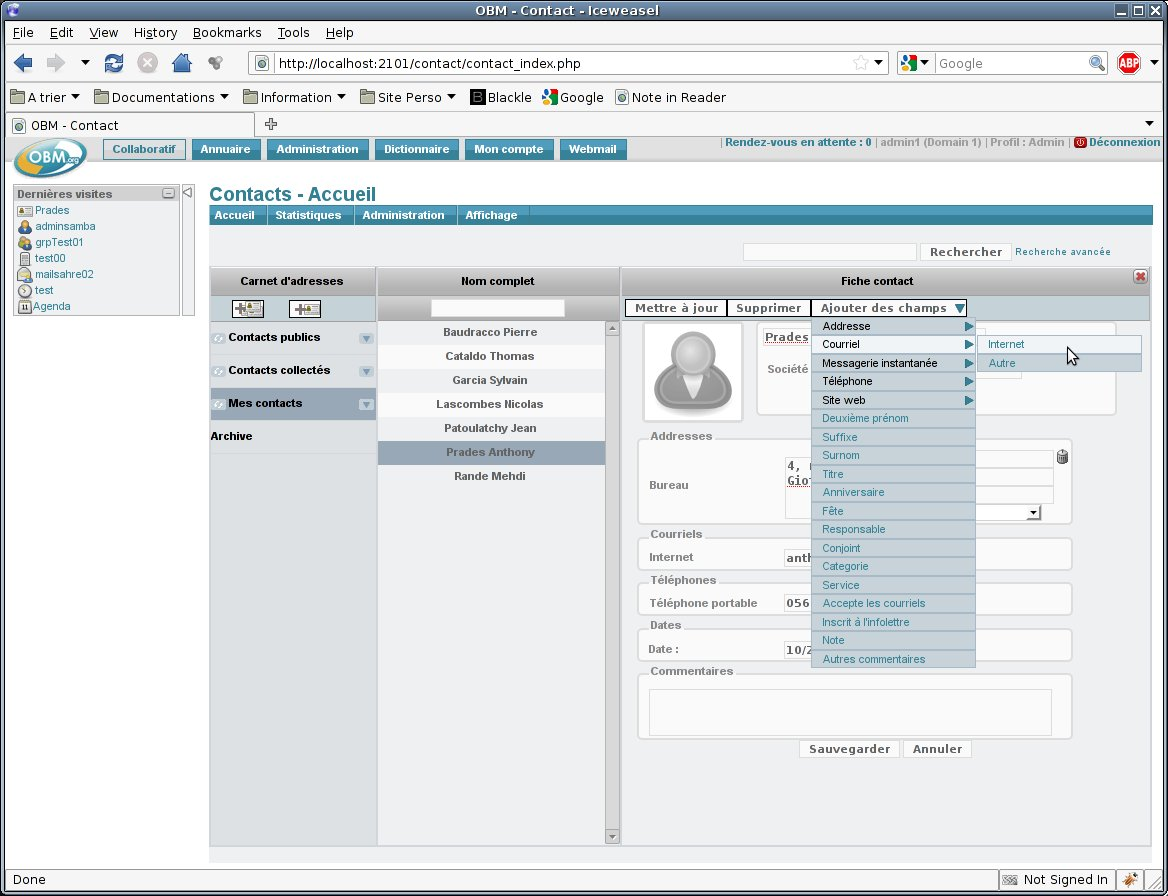1168x896 pixels.
Task: Click the contact avatar photo placeholder
Action: coord(692,371)
